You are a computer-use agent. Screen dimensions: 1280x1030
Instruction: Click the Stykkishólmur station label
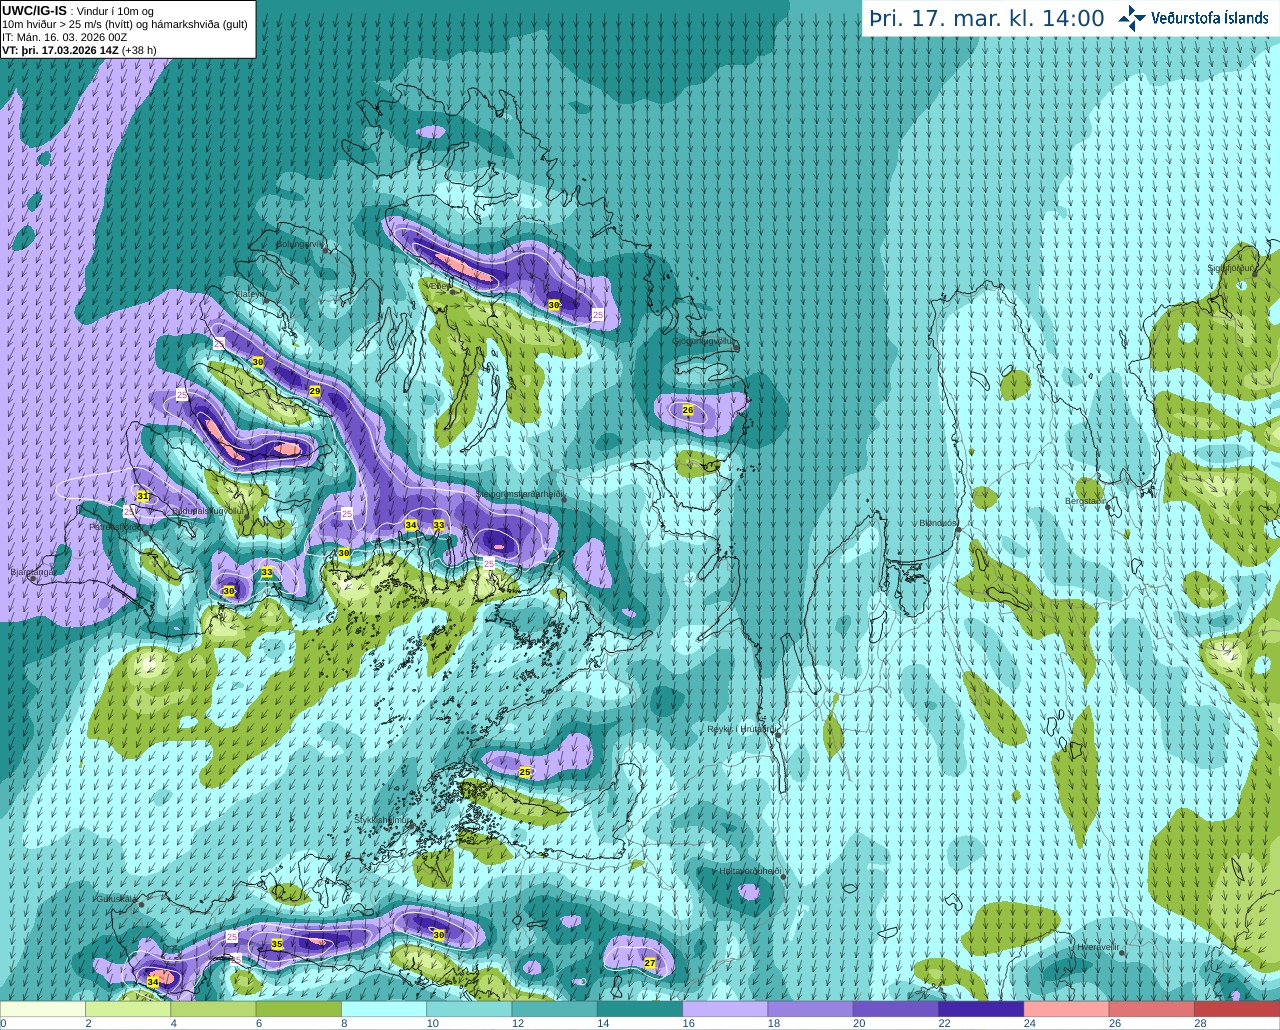click(383, 820)
